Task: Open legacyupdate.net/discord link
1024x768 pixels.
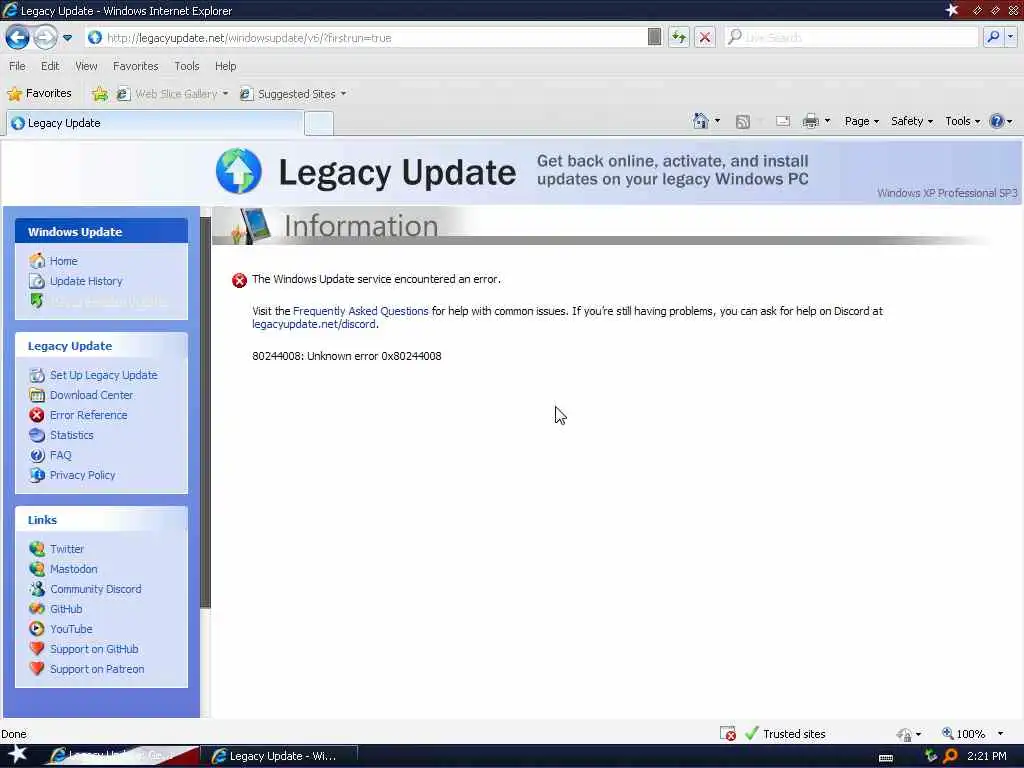Action: point(313,324)
